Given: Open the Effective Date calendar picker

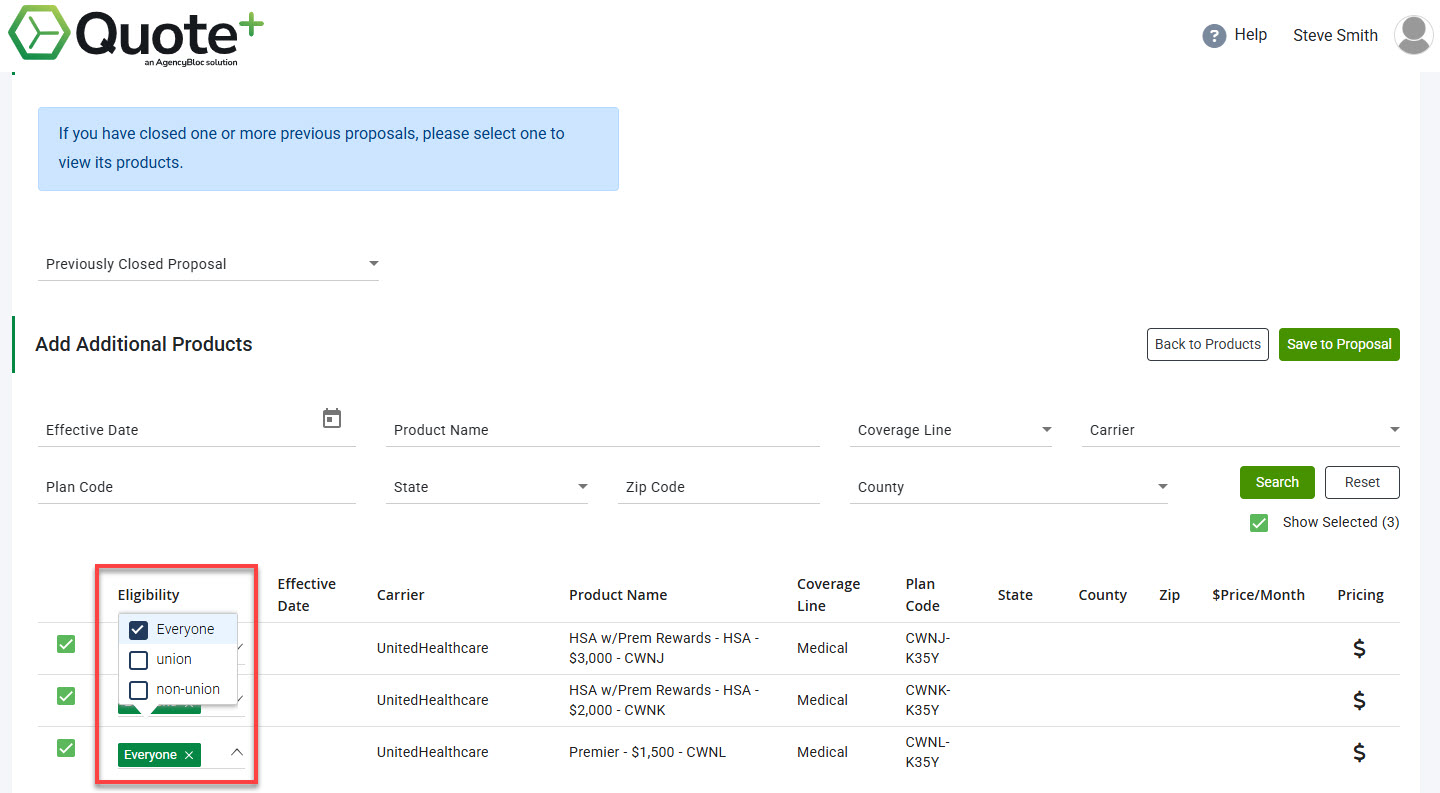Looking at the screenshot, I should 331,418.
